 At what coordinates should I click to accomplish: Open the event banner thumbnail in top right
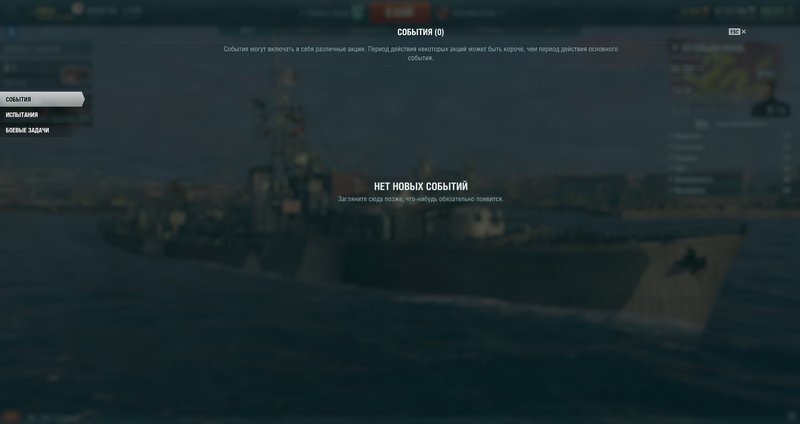pos(723,69)
